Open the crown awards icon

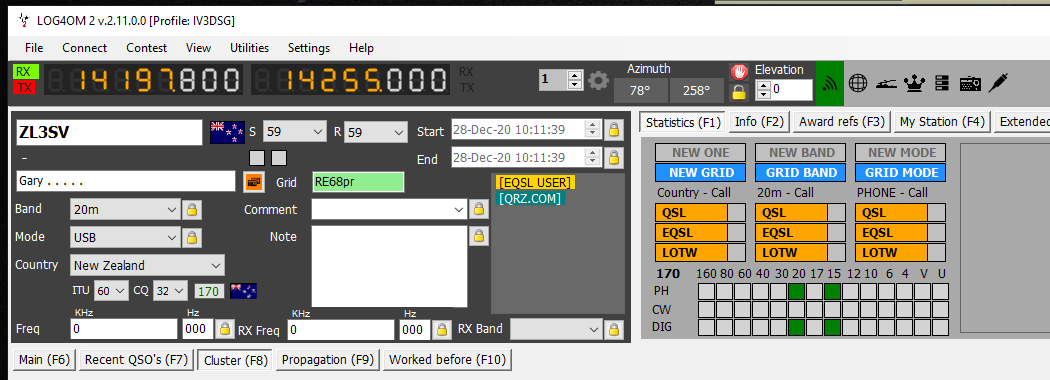coord(914,83)
